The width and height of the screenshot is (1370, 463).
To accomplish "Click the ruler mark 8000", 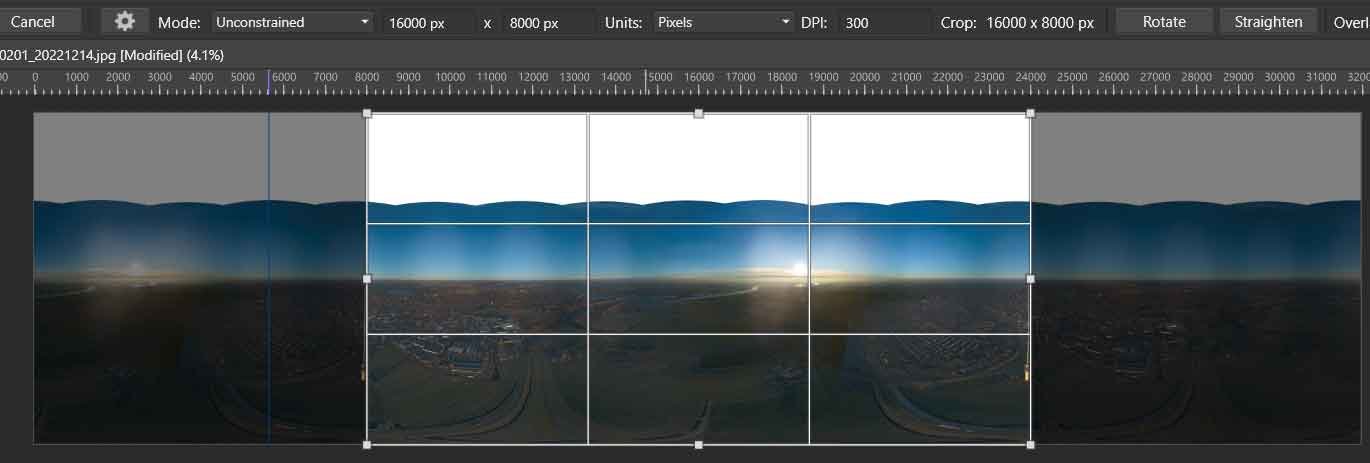I will coord(367,77).
